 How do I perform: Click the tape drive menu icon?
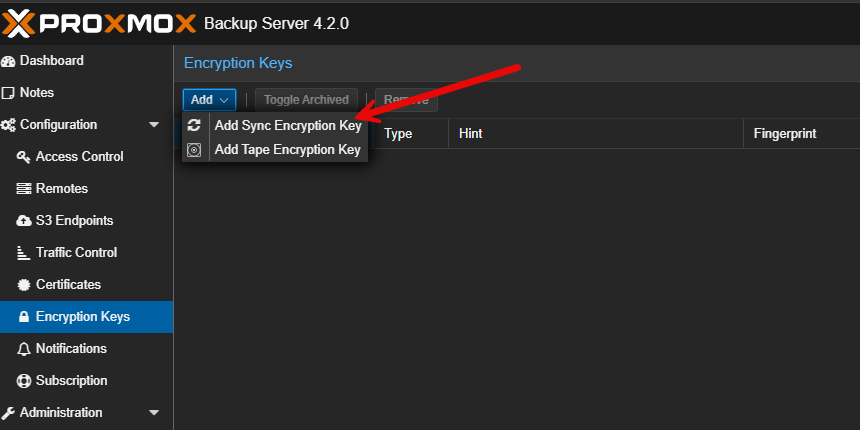point(194,150)
